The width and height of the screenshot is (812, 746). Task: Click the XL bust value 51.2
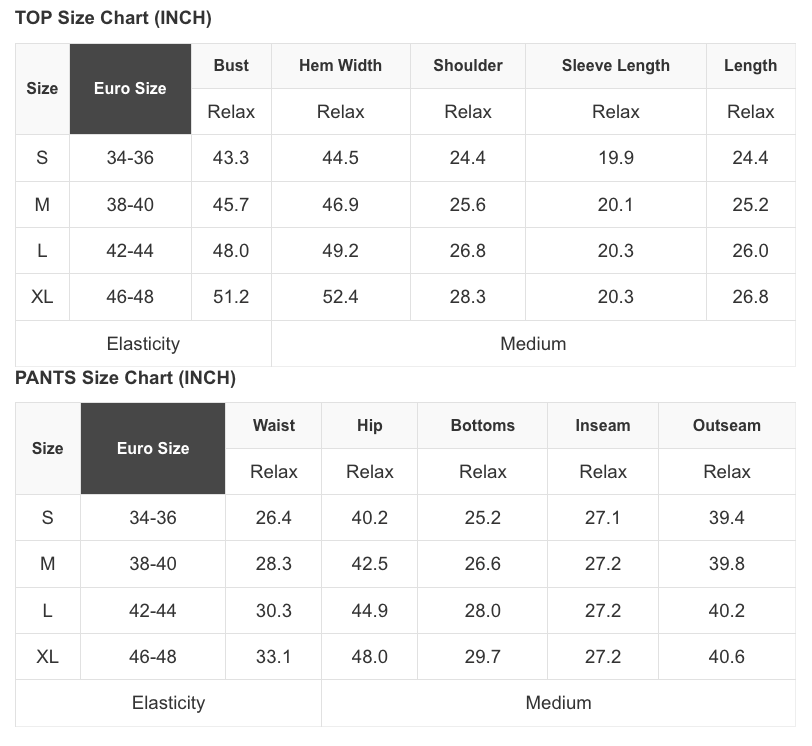click(231, 297)
